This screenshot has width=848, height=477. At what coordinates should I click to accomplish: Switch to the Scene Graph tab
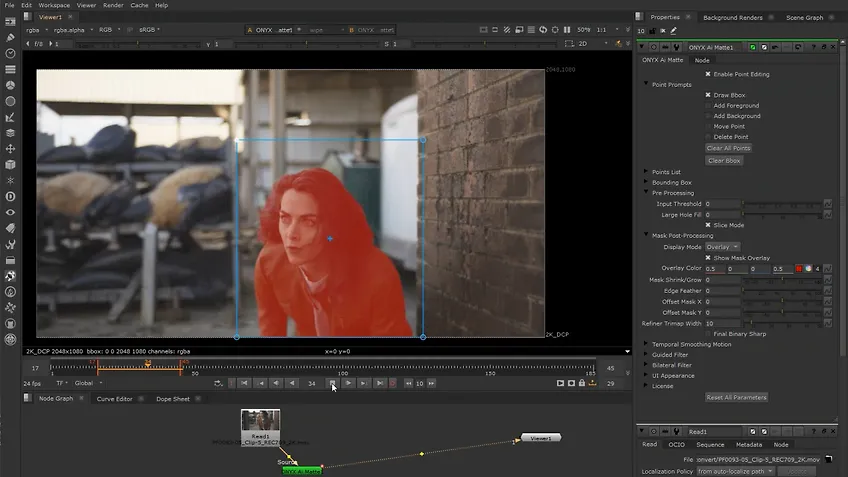click(x=804, y=17)
